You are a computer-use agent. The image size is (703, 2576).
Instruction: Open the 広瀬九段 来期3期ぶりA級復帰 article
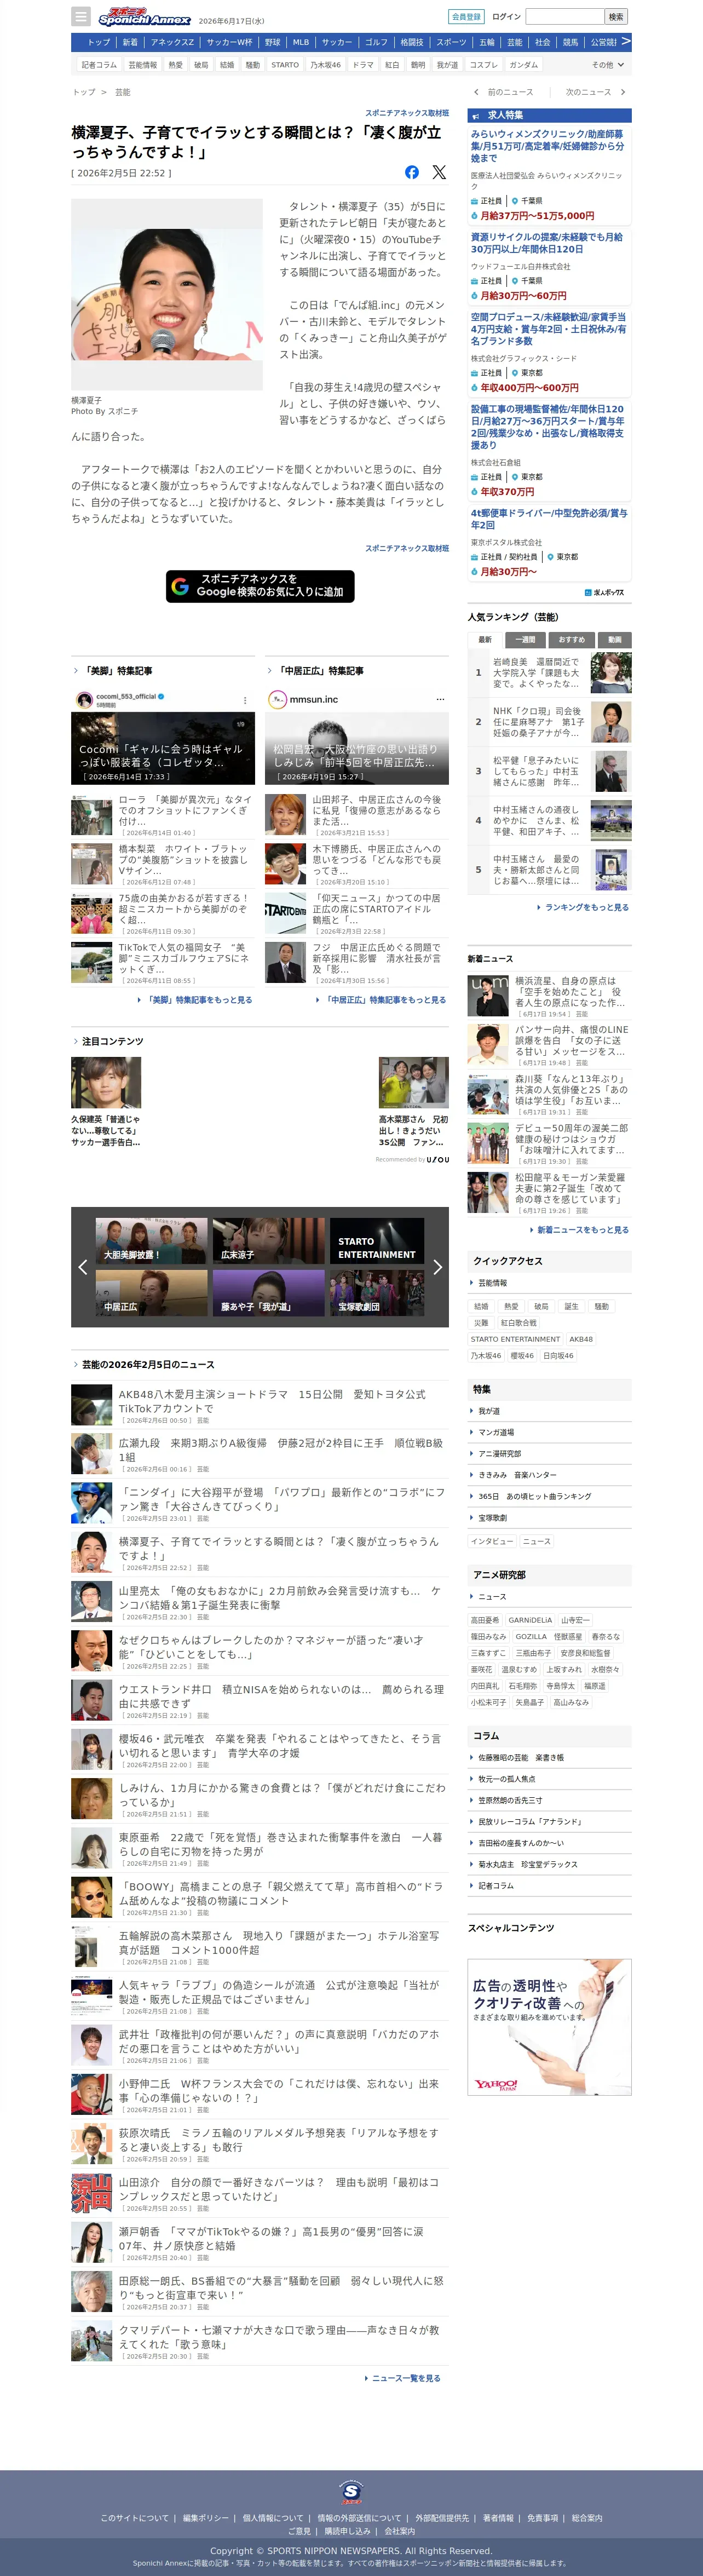click(x=281, y=1450)
